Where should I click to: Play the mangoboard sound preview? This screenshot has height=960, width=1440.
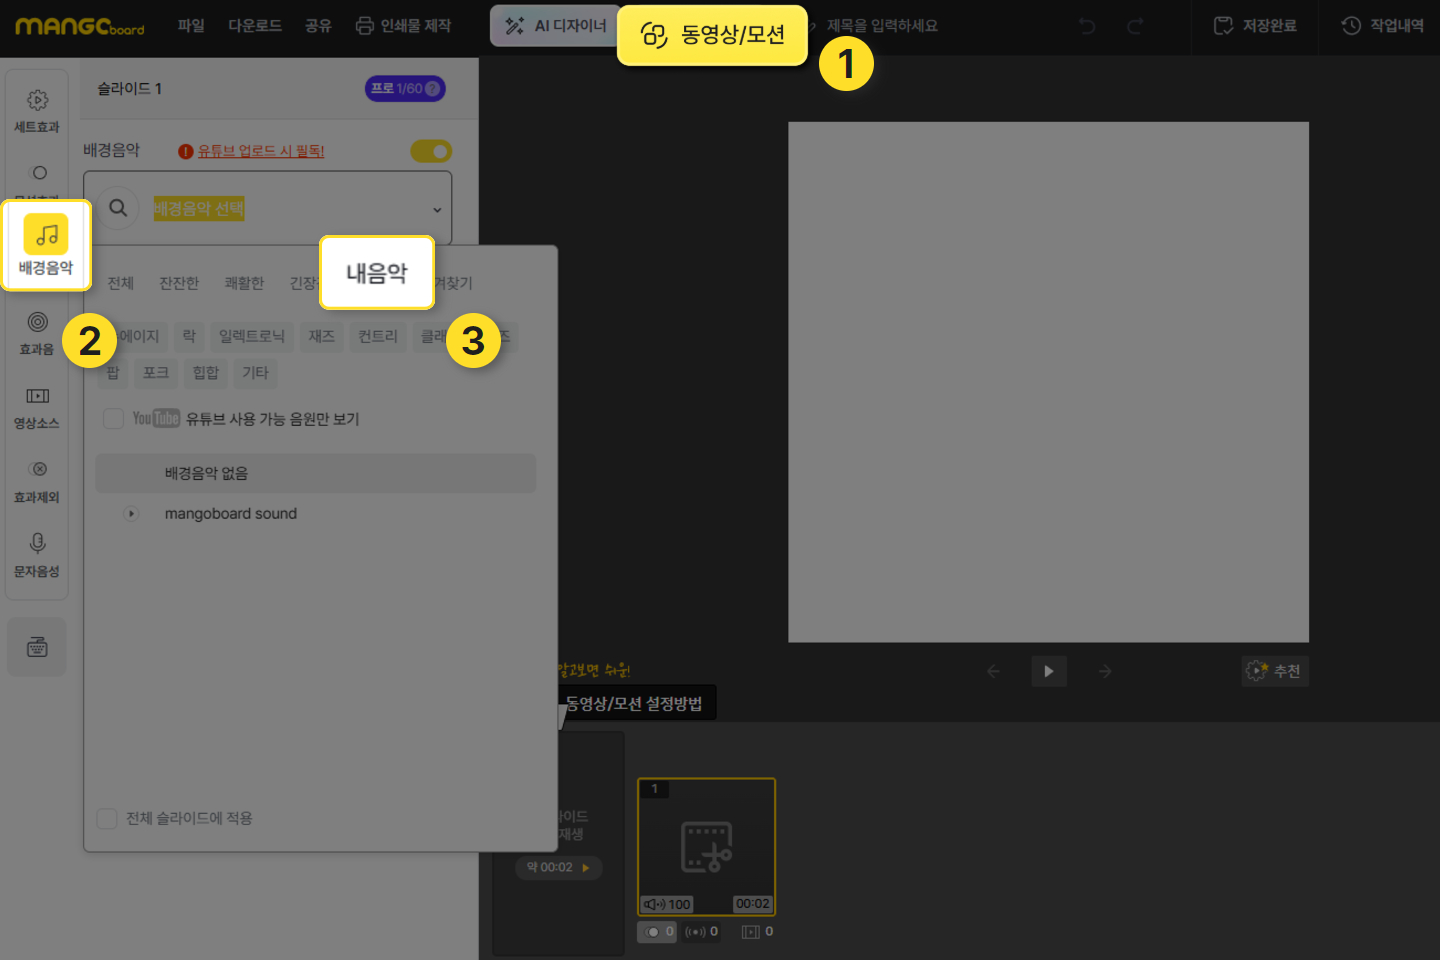[131, 514]
